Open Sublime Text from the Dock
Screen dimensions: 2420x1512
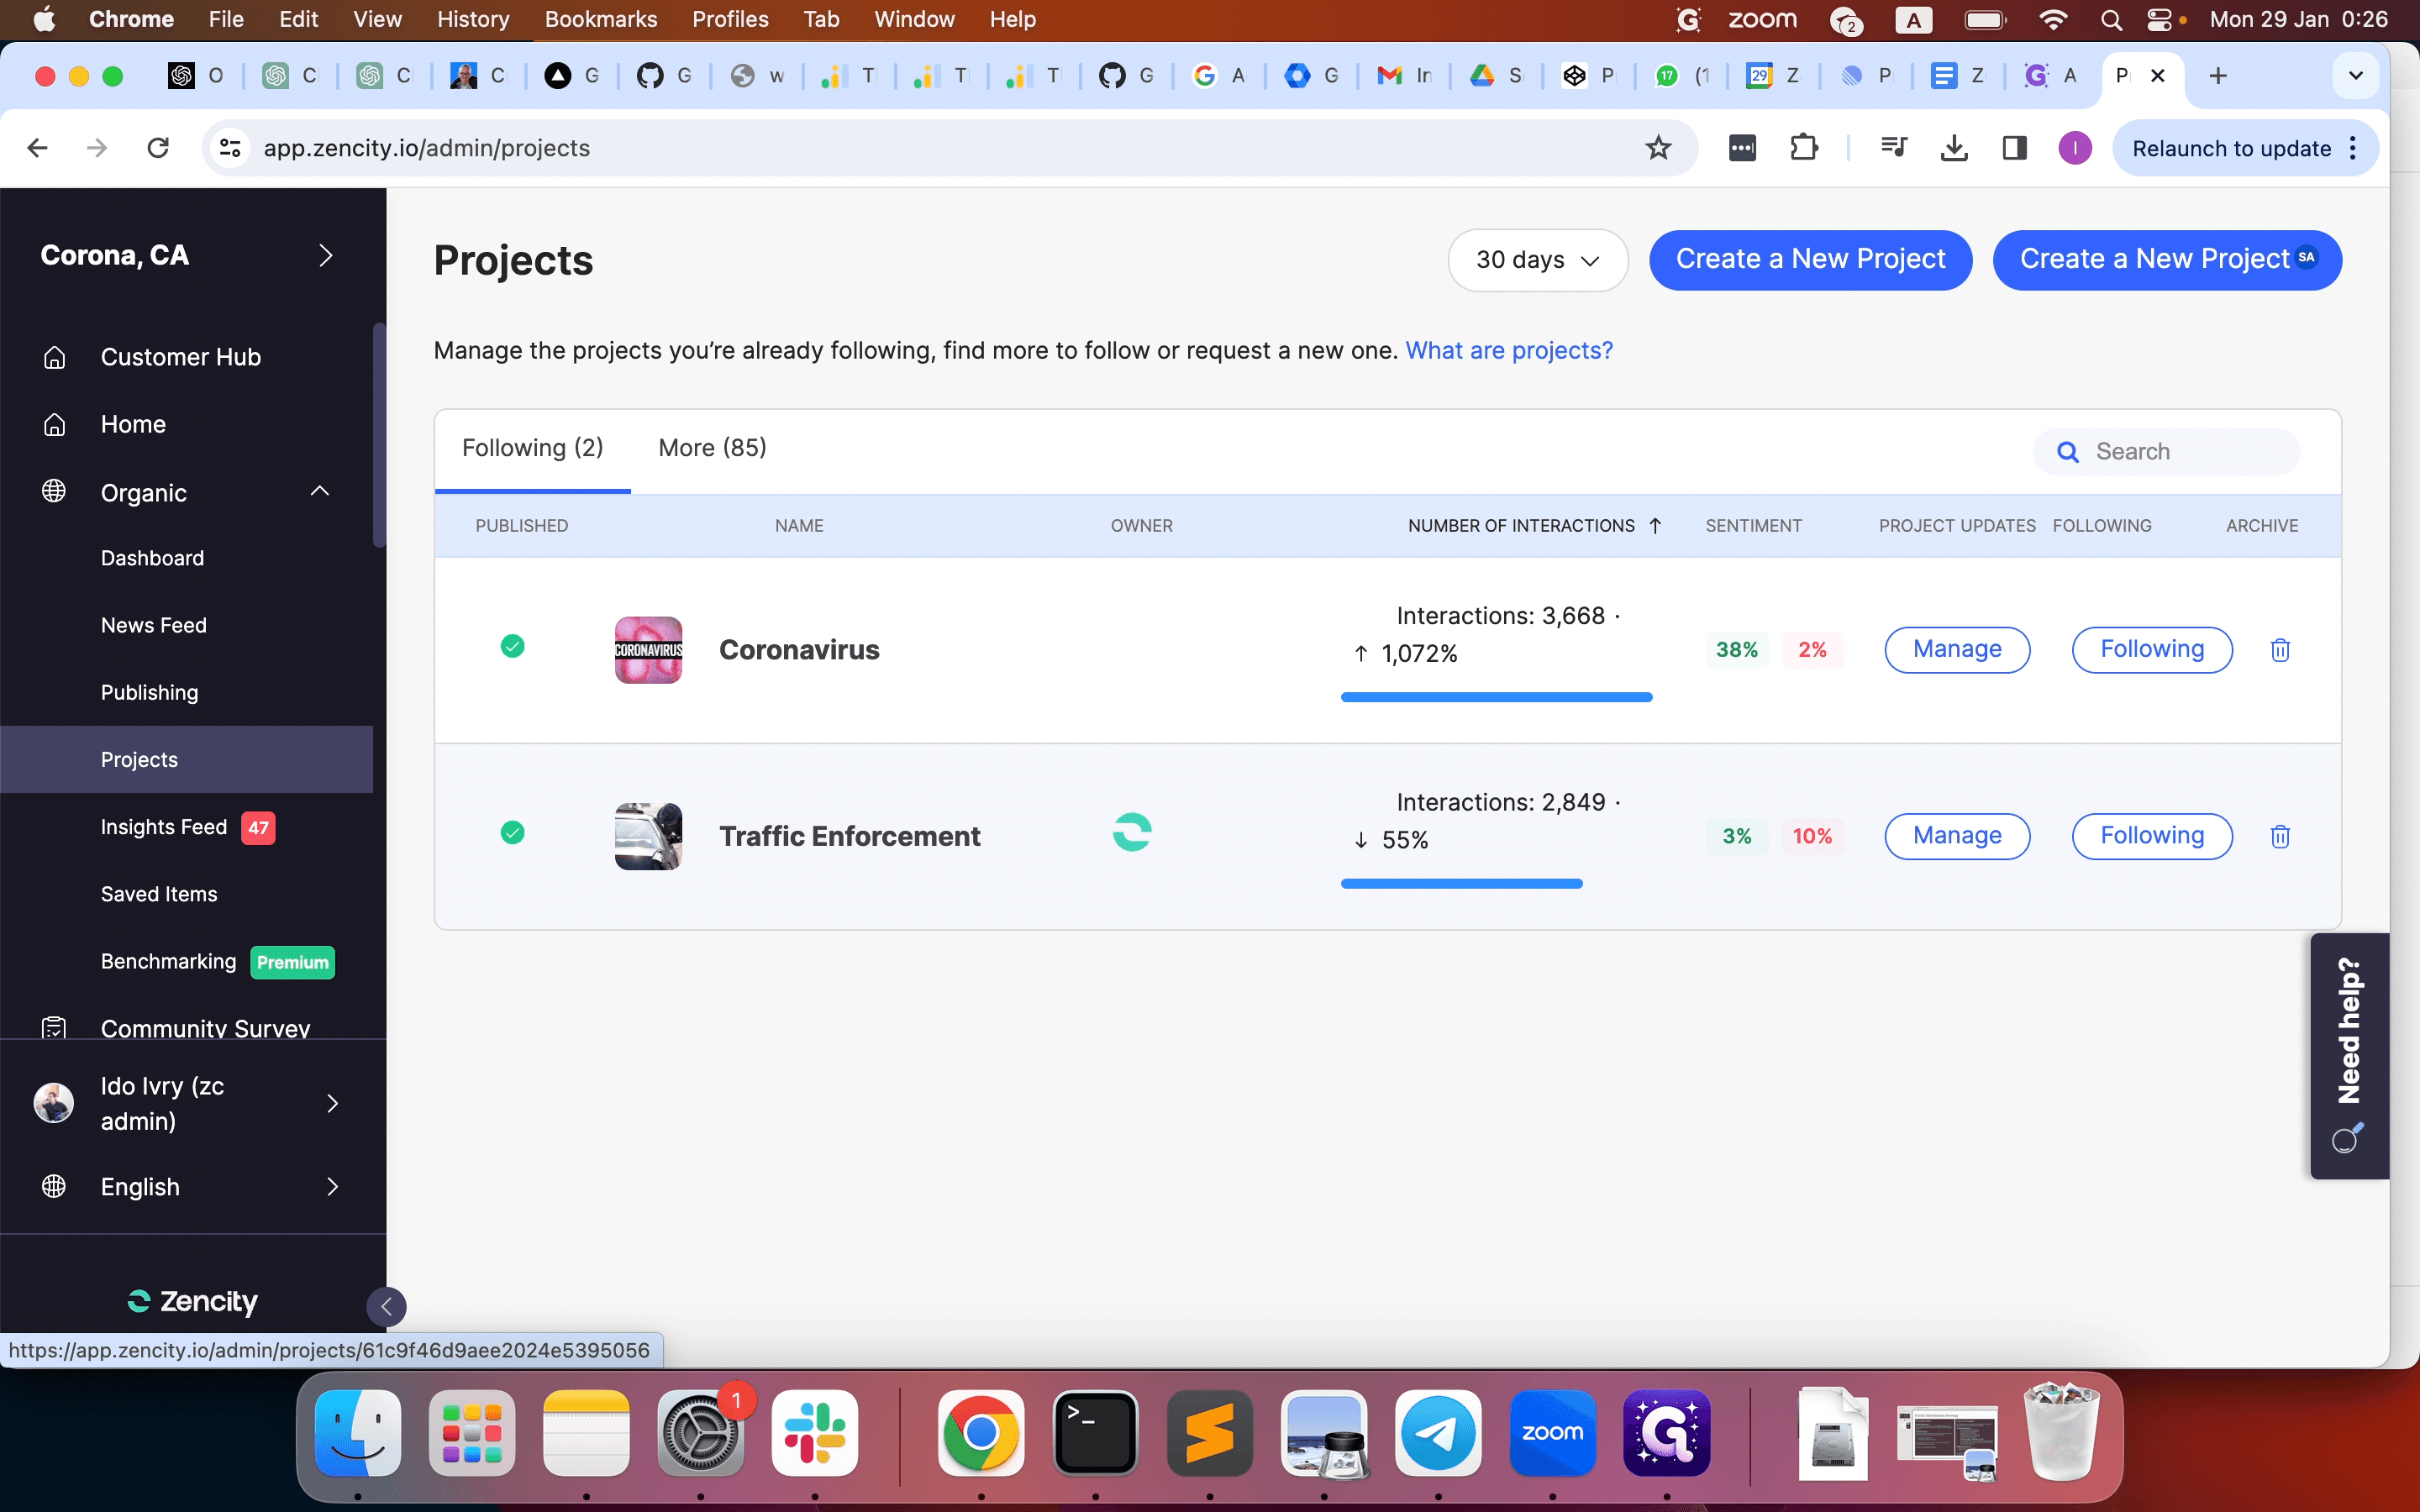pos(1210,1433)
